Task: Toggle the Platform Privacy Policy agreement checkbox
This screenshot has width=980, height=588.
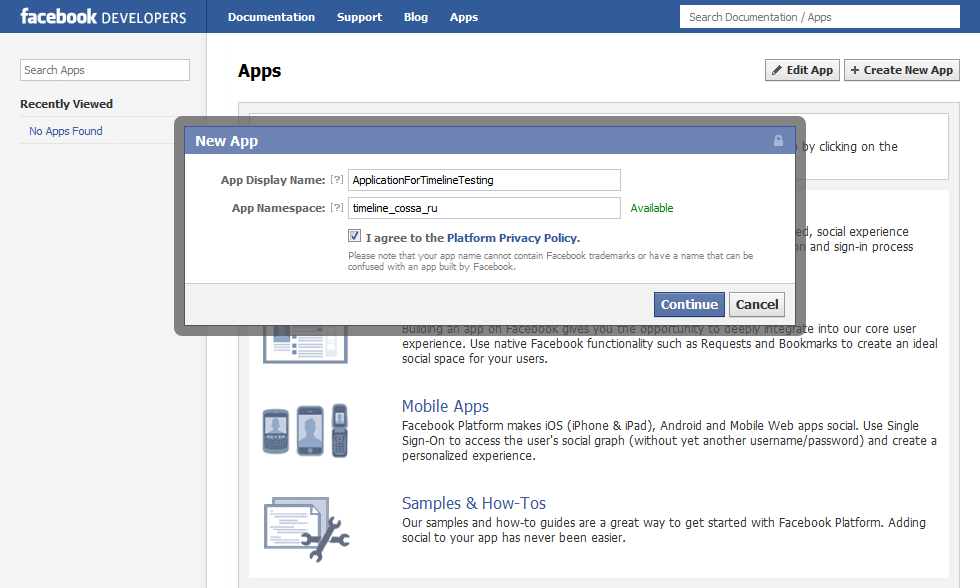Action: [354, 236]
